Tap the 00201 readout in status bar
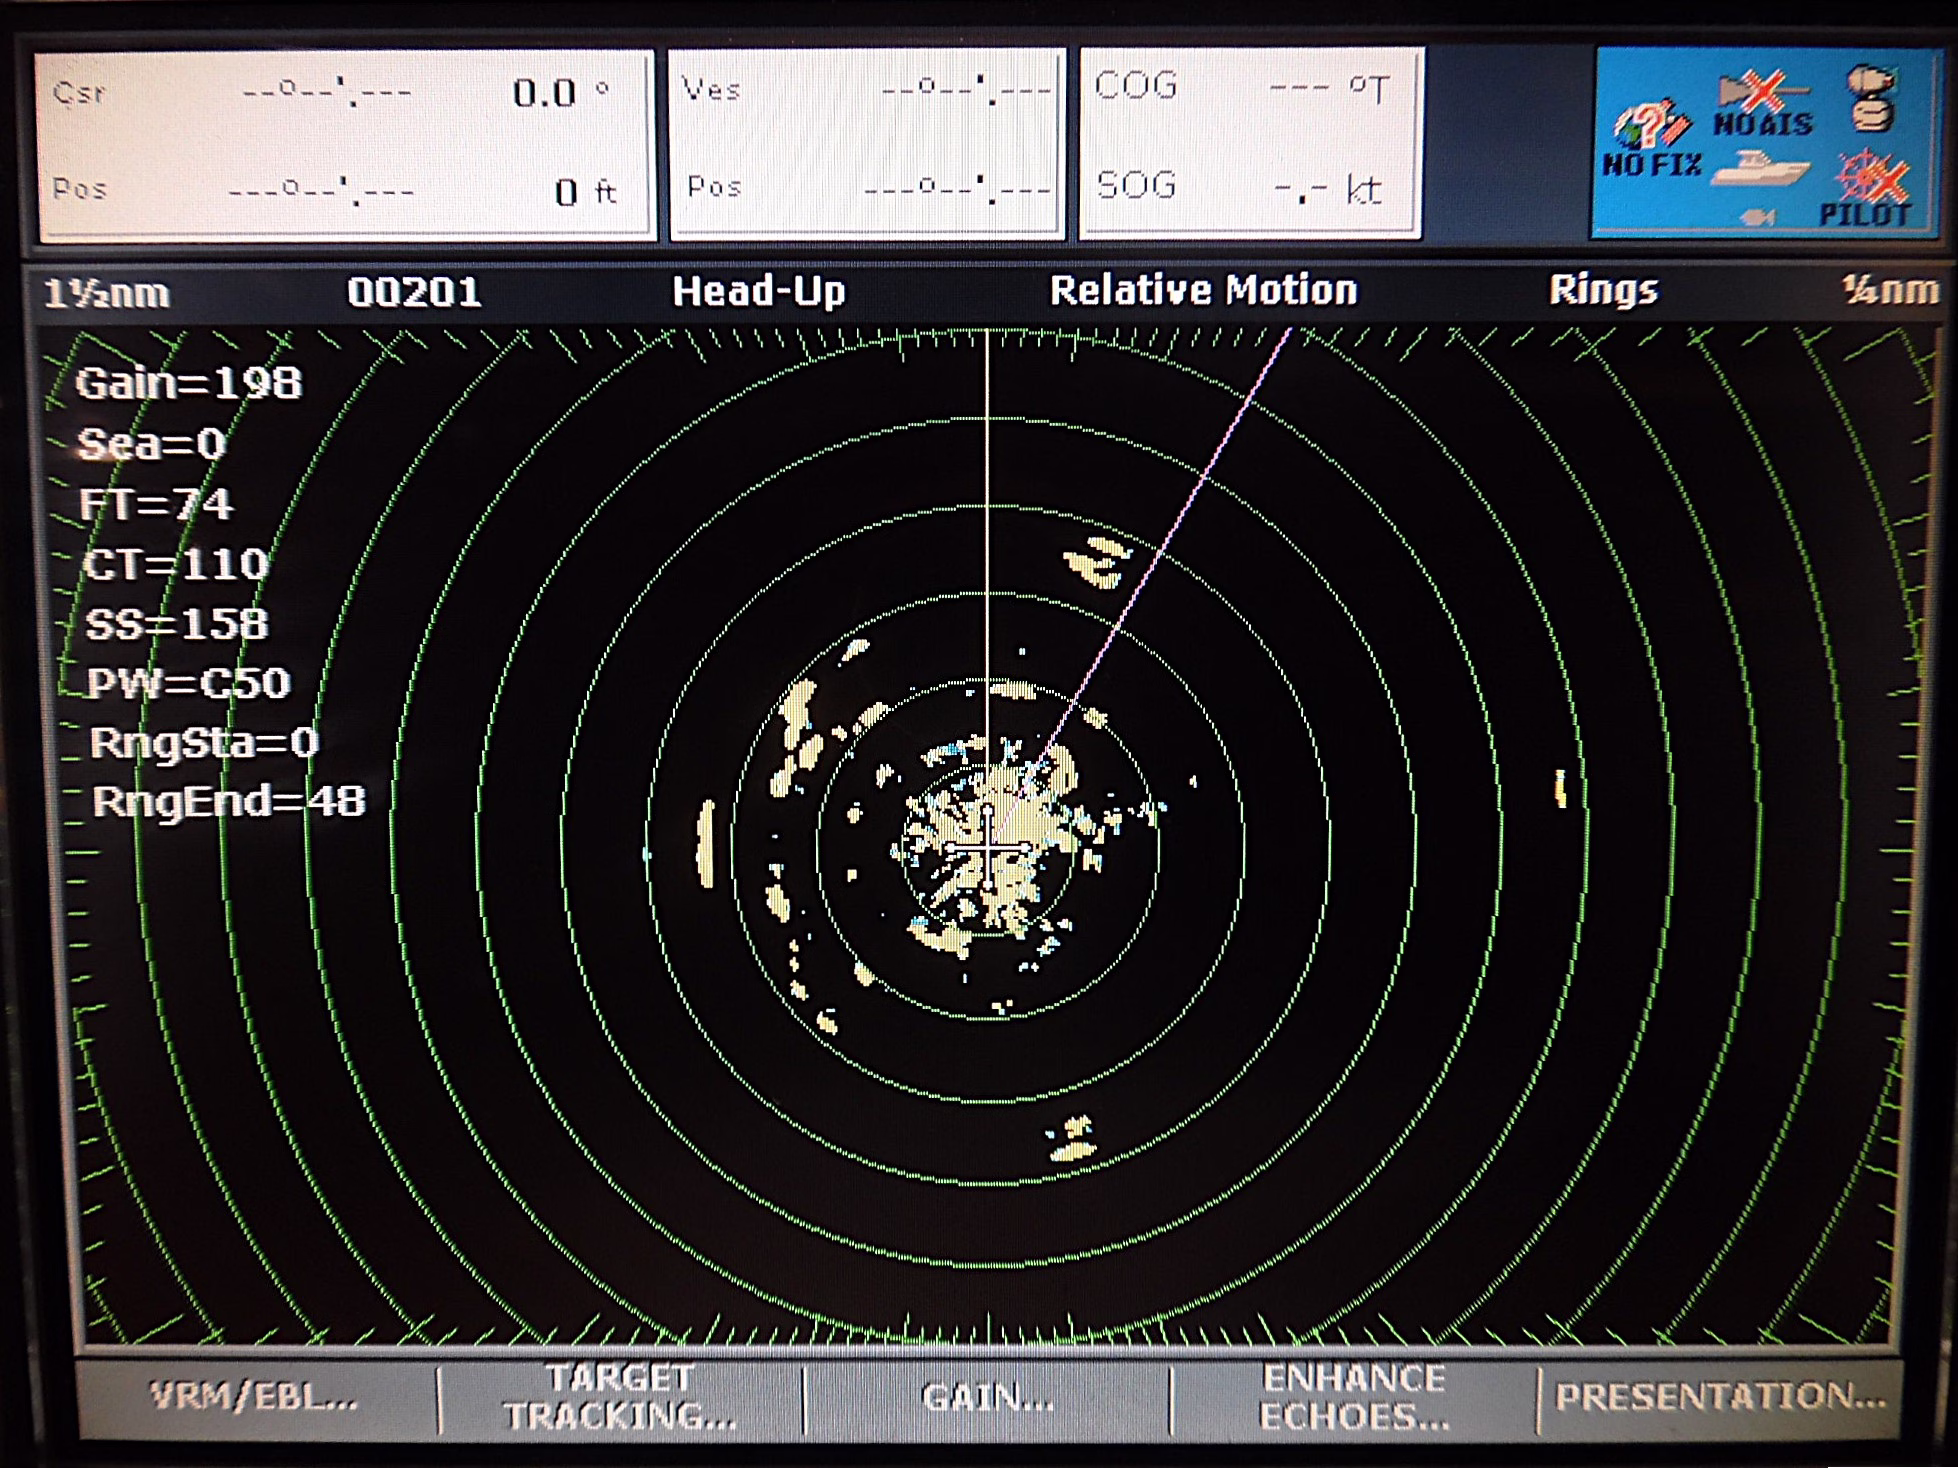The image size is (1958, 1468). click(x=414, y=292)
